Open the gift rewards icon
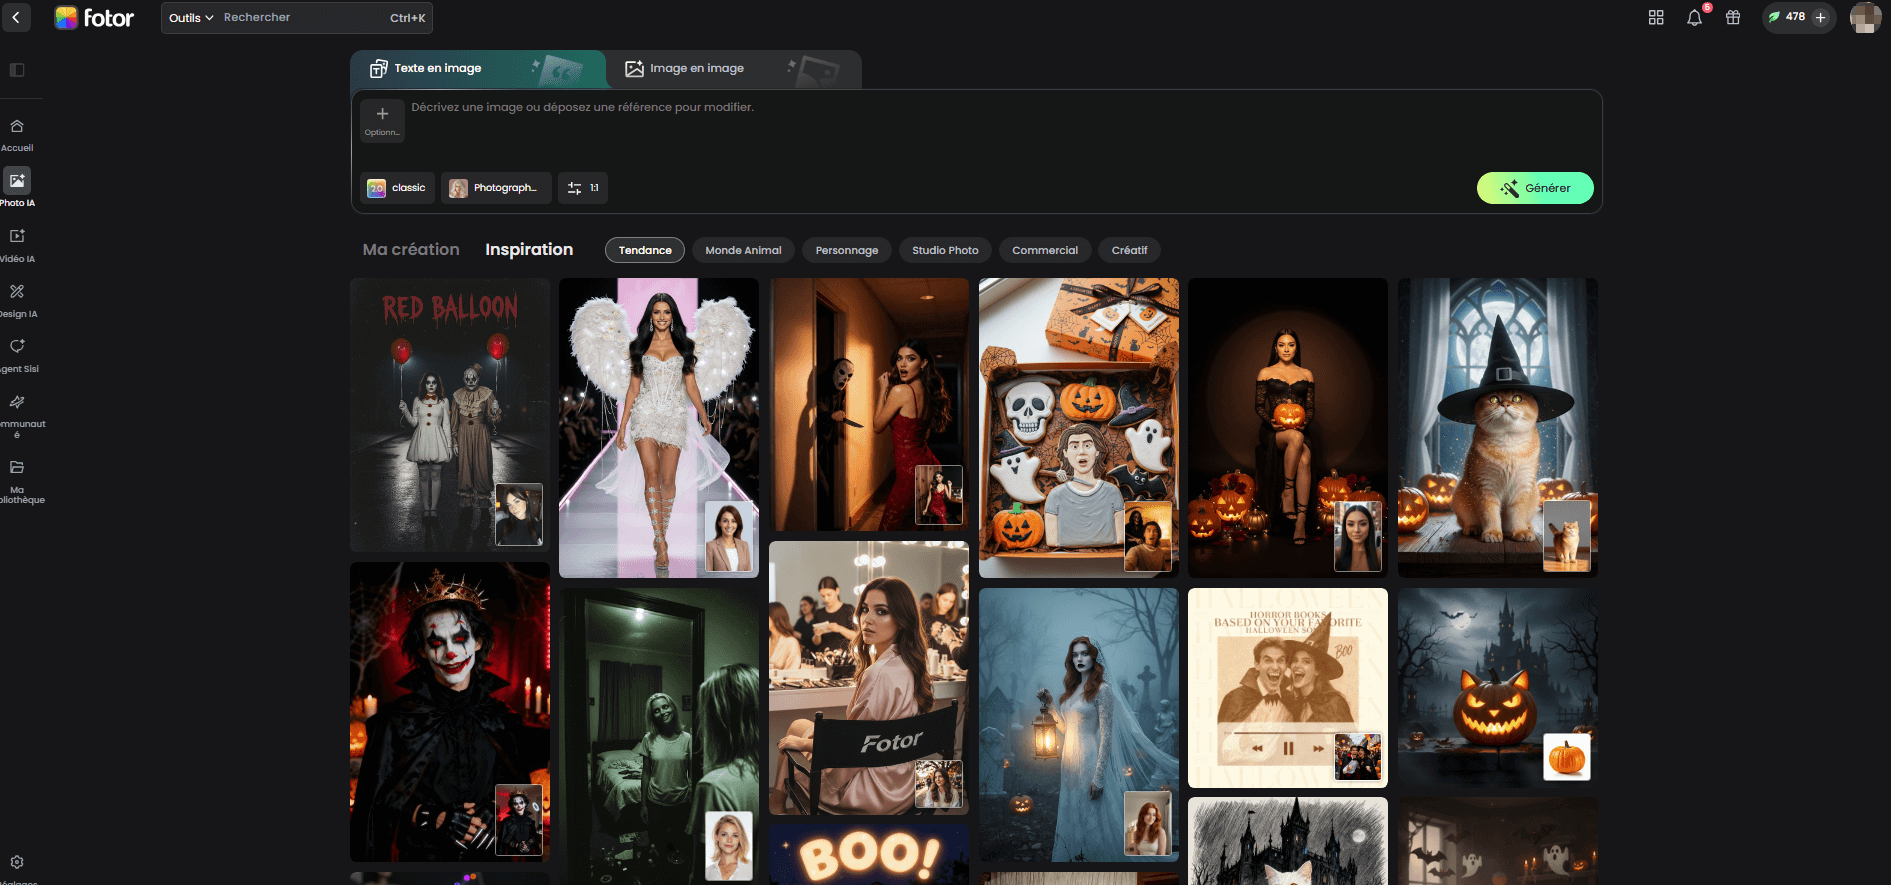This screenshot has height=885, width=1891. [x=1733, y=18]
